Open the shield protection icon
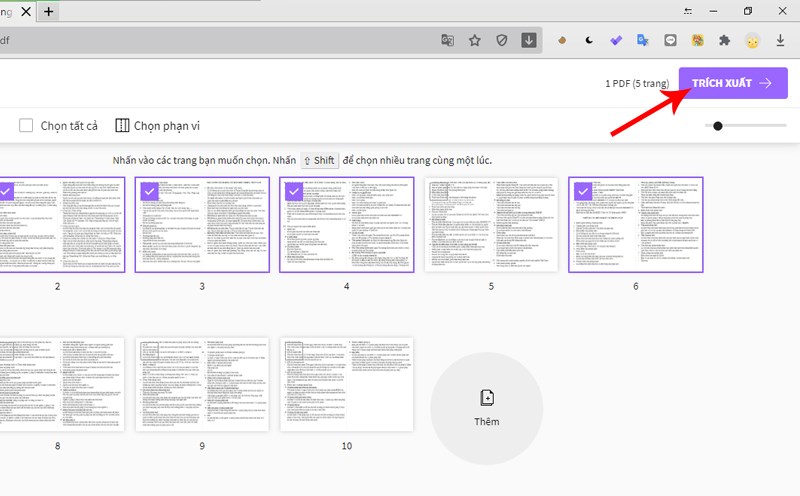This screenshot has height=496, width=800. [x=502, y=41]
